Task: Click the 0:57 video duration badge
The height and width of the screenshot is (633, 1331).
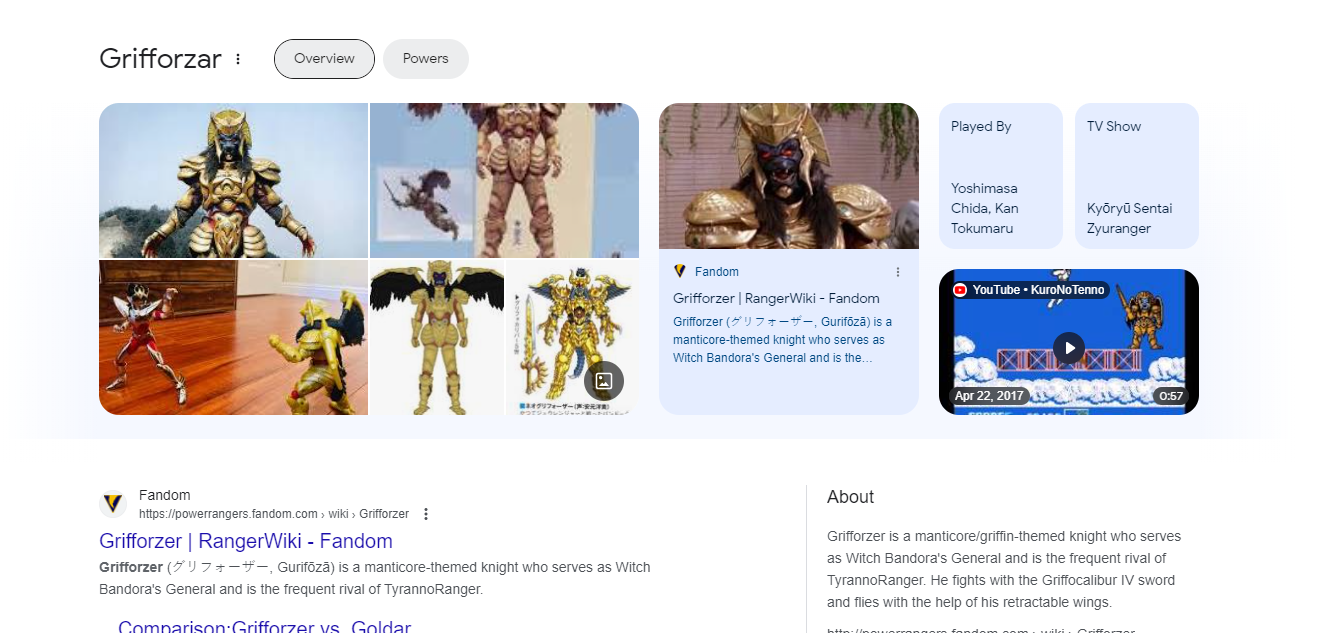Action: coord(1171,396)
